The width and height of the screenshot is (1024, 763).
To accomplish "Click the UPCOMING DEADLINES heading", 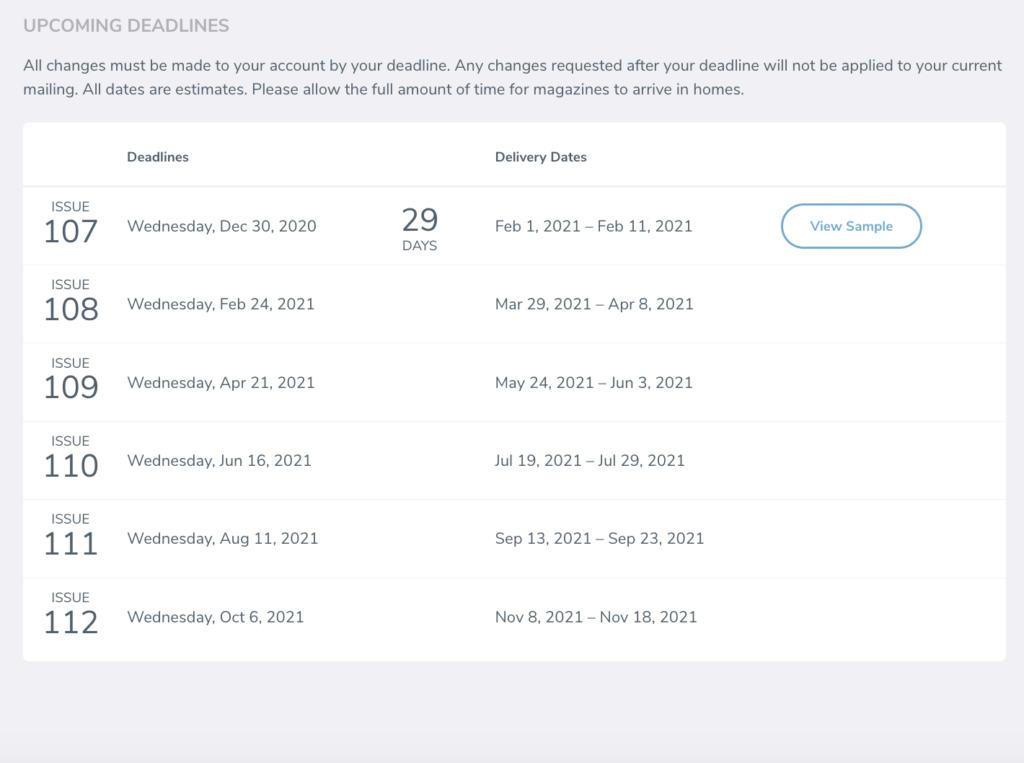I will pos(126,25).
